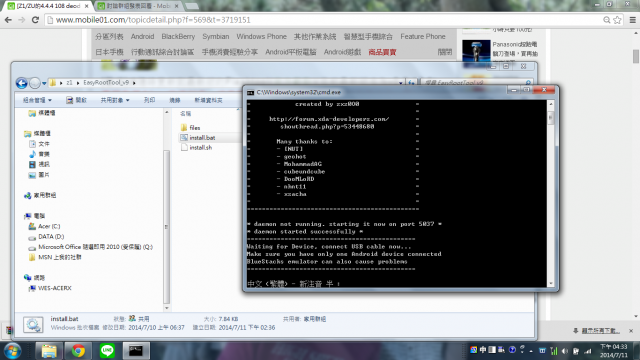Screen dimensions: 640x360
Task: Select first Chrome tab Z1/ZU 4.4.4
Action: [x=49, y=6]
